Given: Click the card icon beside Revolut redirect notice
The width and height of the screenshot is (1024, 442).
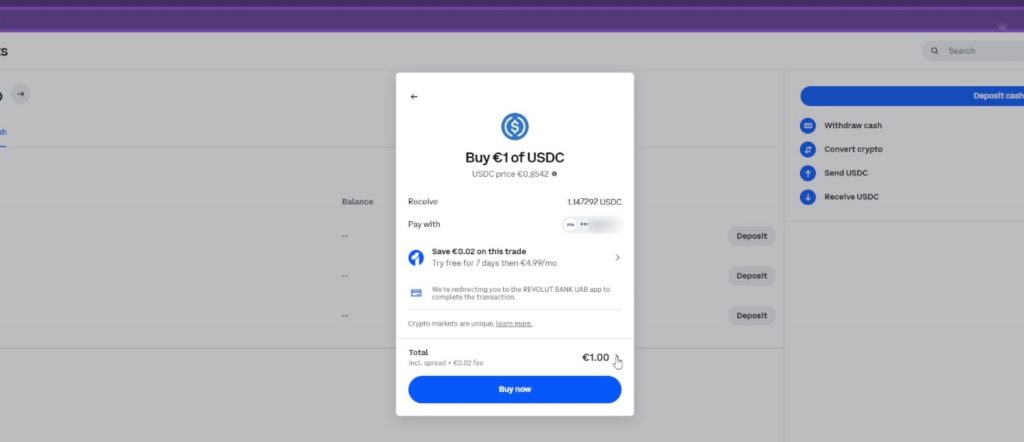Looking at the screenshot, I should point(416,293).
